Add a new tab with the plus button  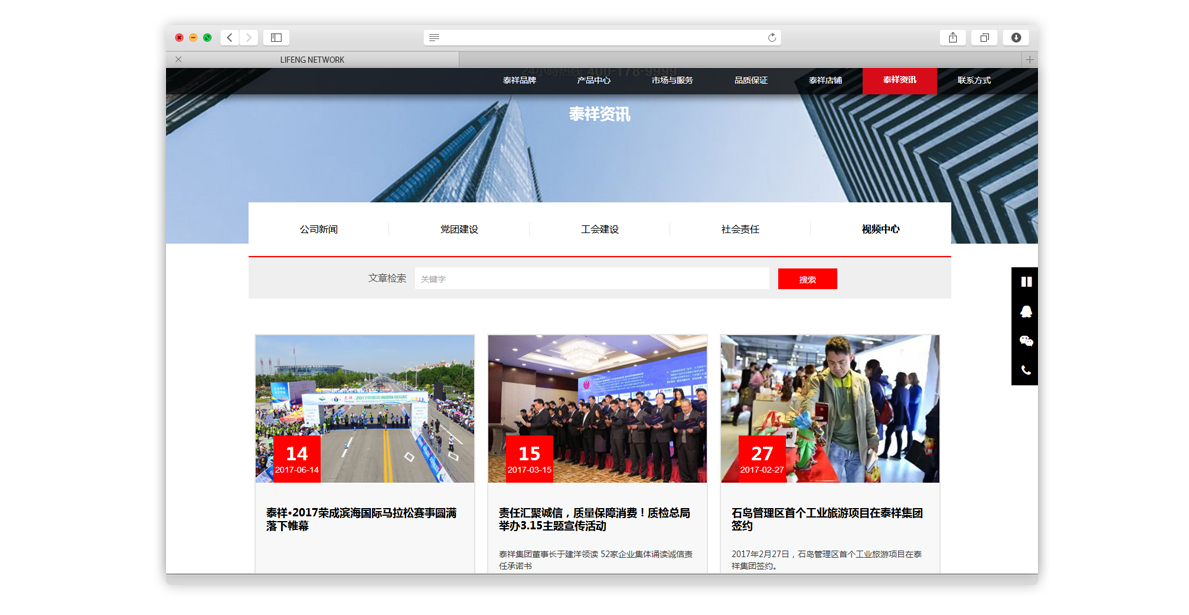1029,59
